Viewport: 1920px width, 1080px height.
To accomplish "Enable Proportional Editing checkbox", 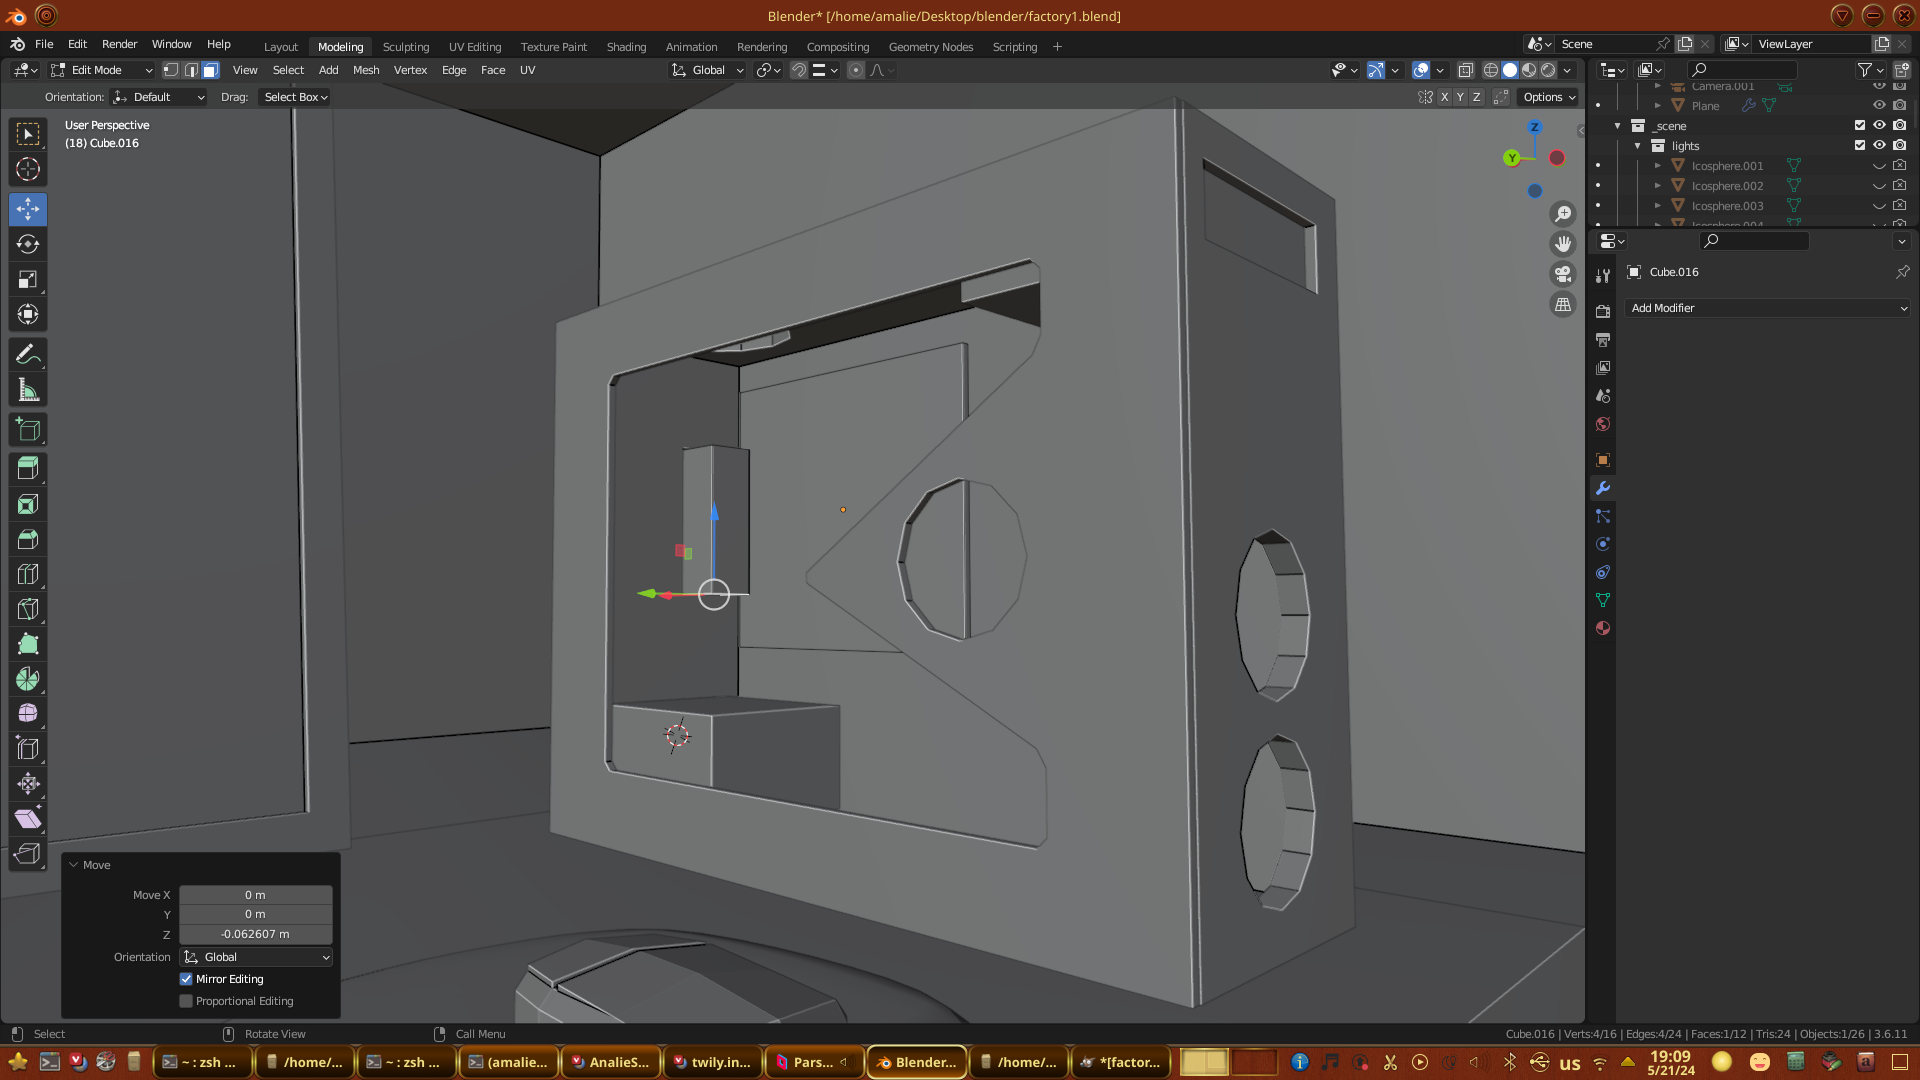I will [186, 1001].
